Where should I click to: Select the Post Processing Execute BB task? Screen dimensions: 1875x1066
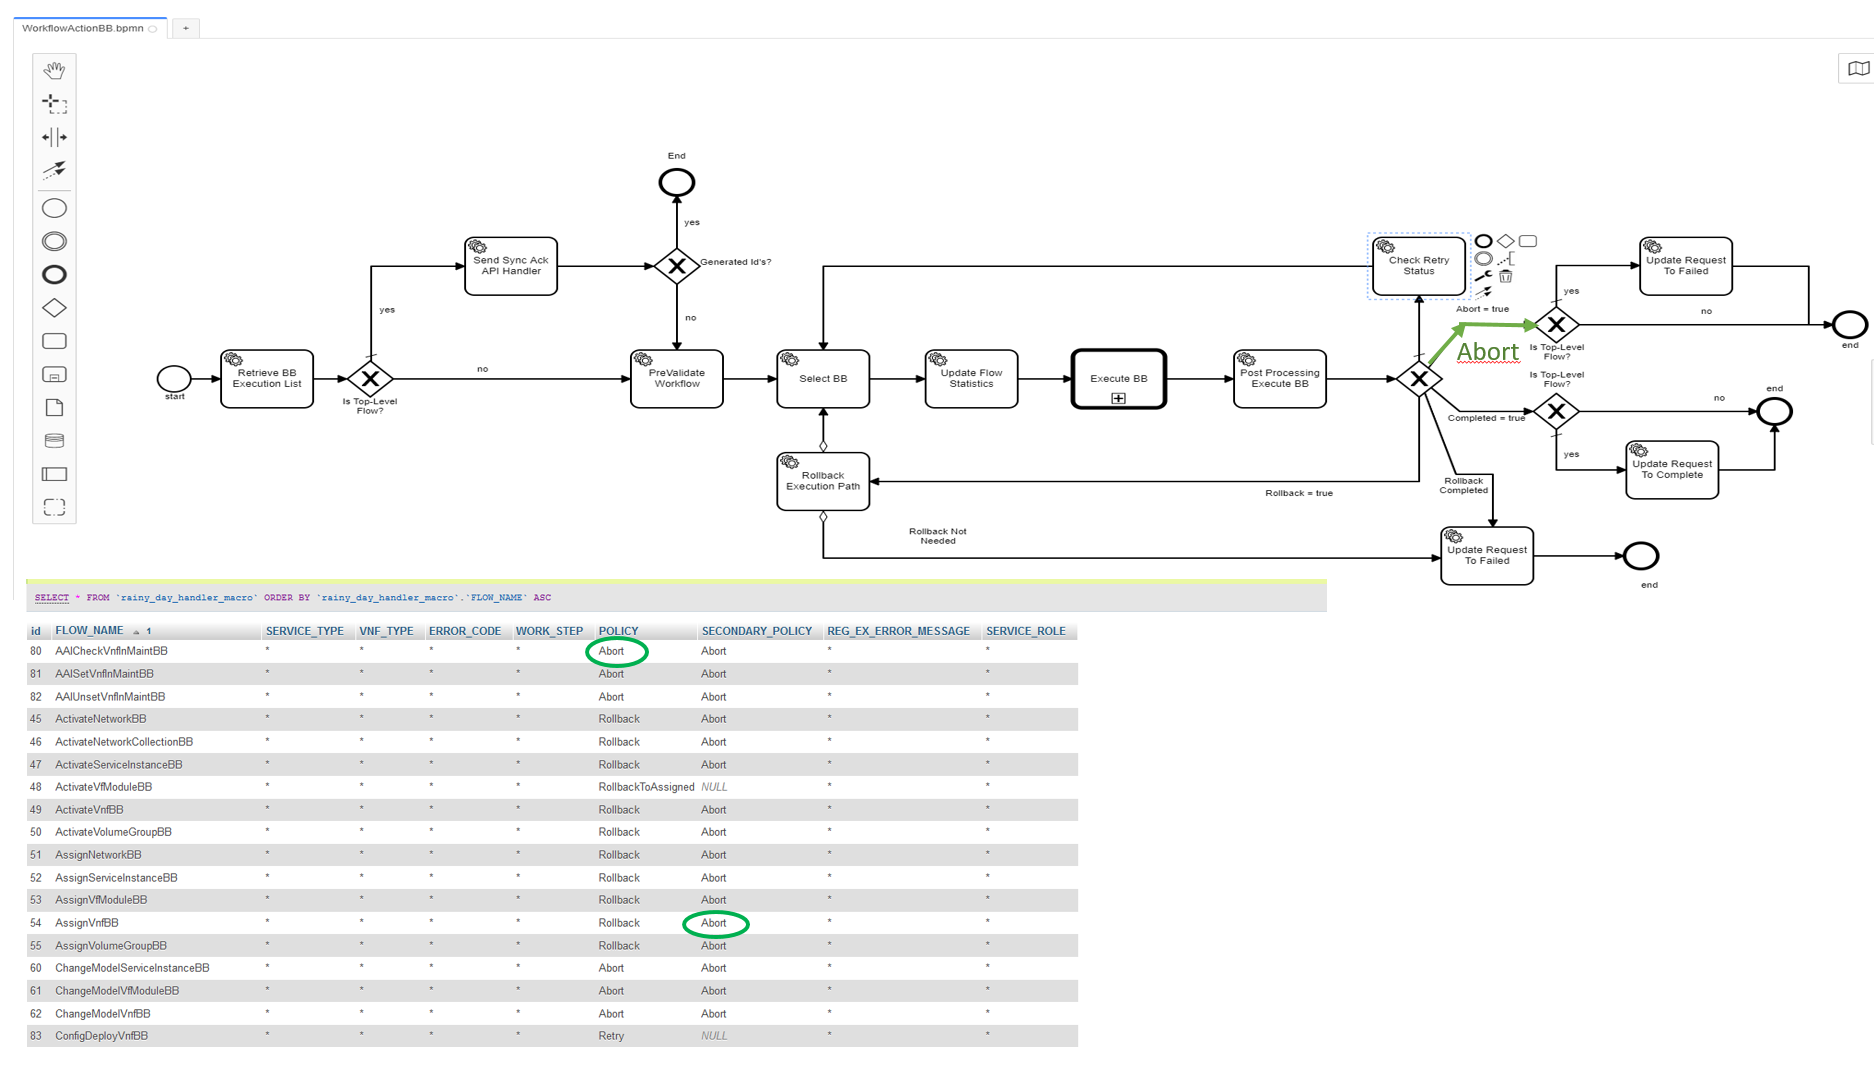click(x=1280, y=379)
